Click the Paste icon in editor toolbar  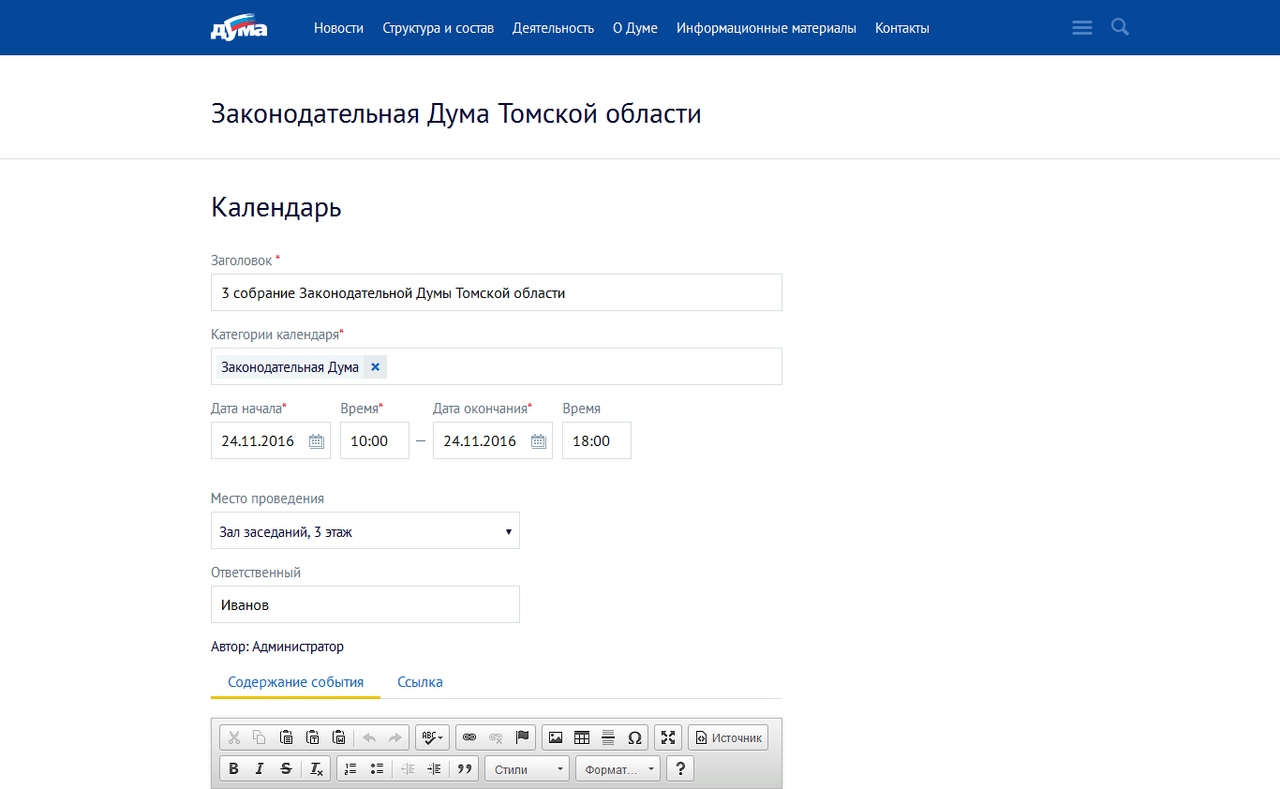[286, 738]
